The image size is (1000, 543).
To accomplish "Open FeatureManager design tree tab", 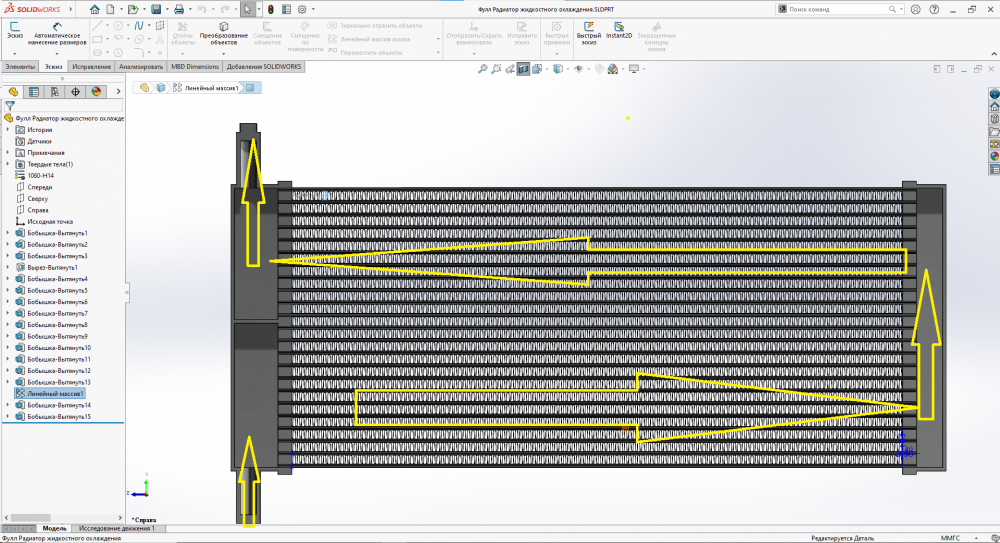I will (x=13, y=92).
